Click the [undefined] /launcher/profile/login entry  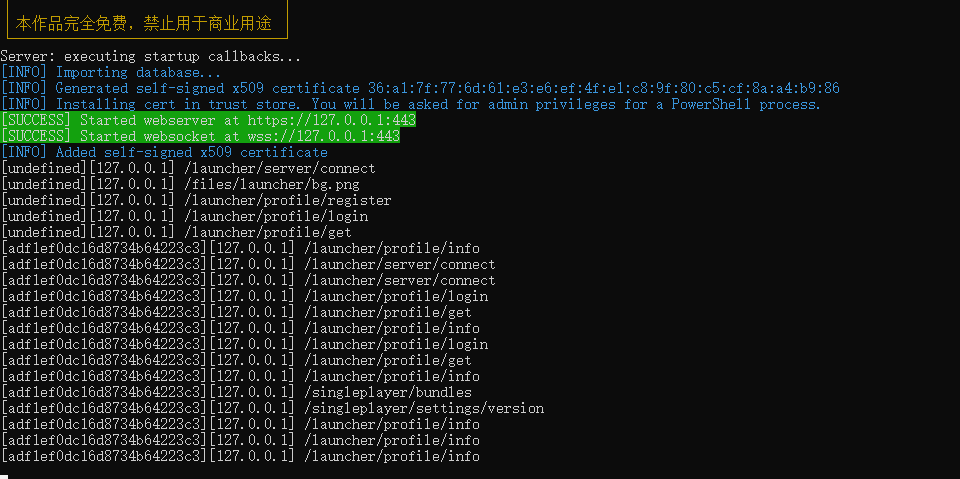click(x=184, y=216)
